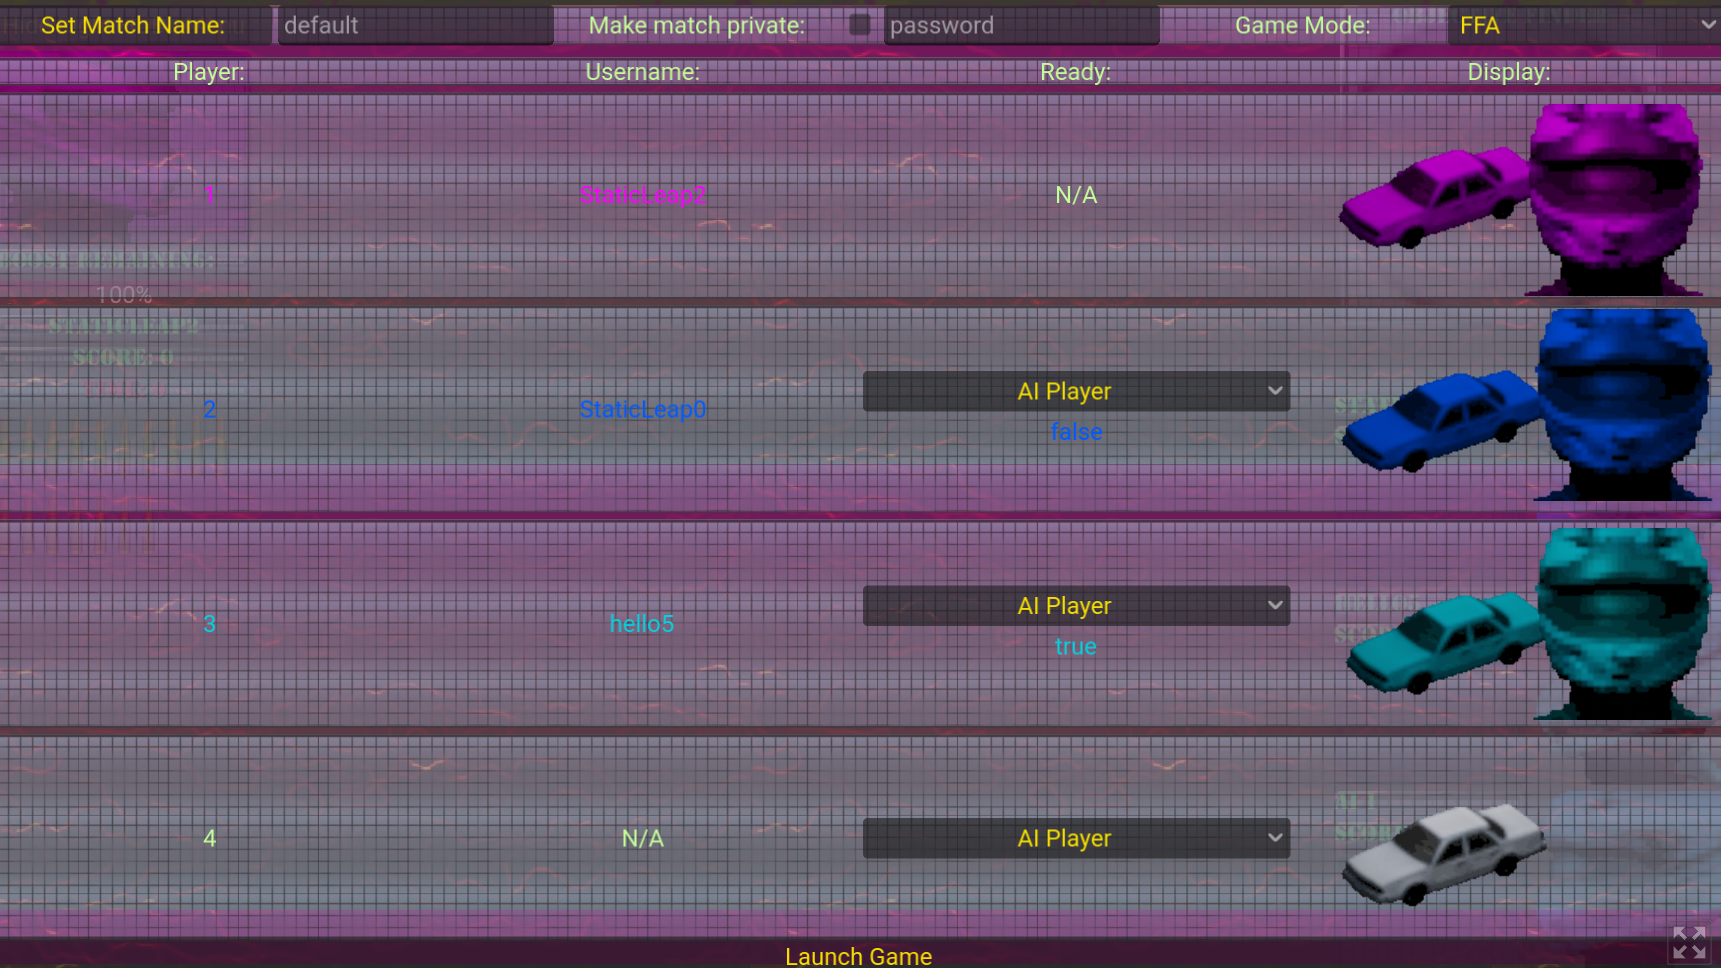Click the Launch Game button
Screen dimensions: 1721x968
(x=859, y=956)
